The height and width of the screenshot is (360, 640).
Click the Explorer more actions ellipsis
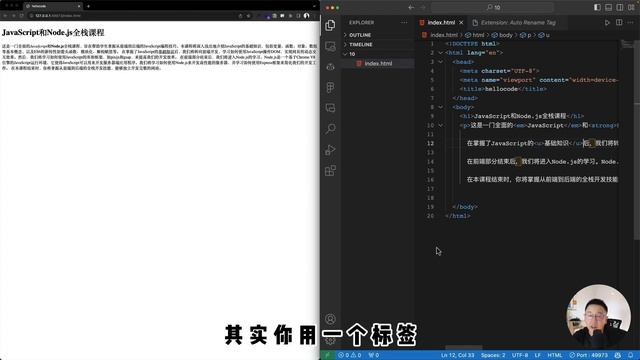coord(404,22)
